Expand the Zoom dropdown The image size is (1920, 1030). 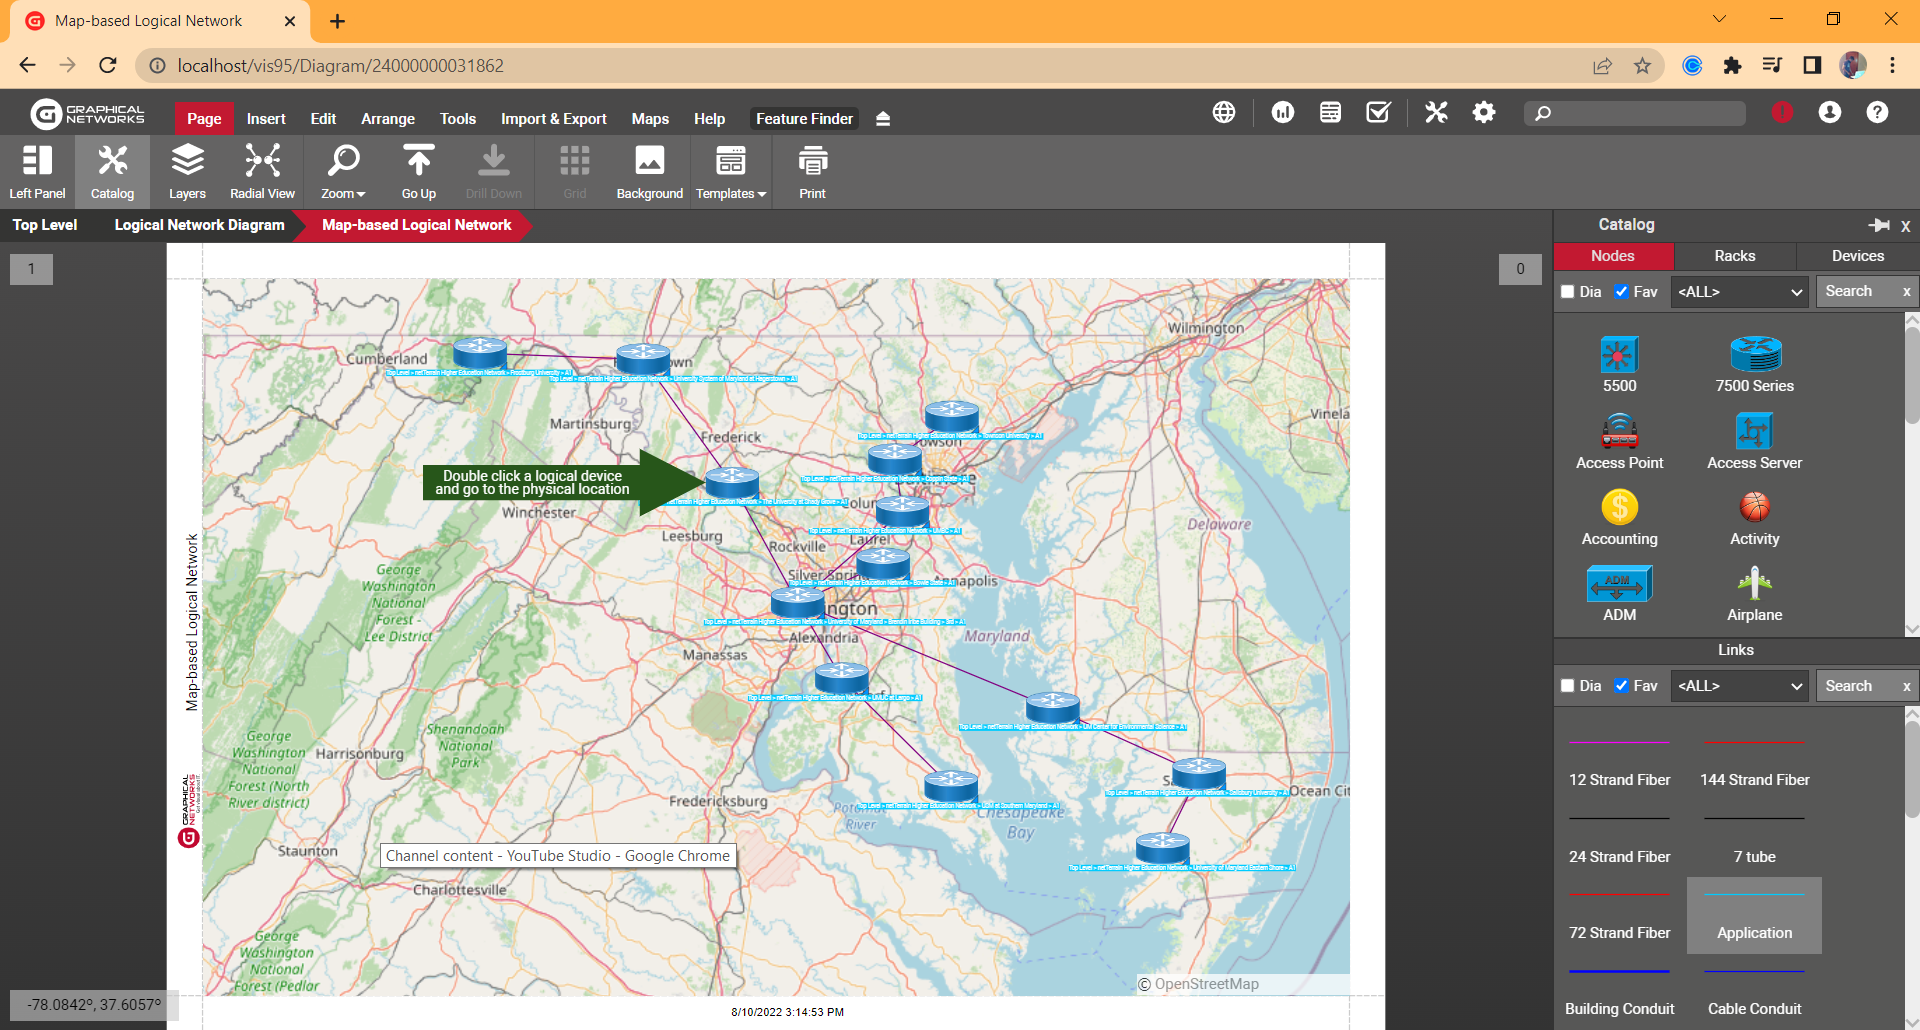coord(343,171)
